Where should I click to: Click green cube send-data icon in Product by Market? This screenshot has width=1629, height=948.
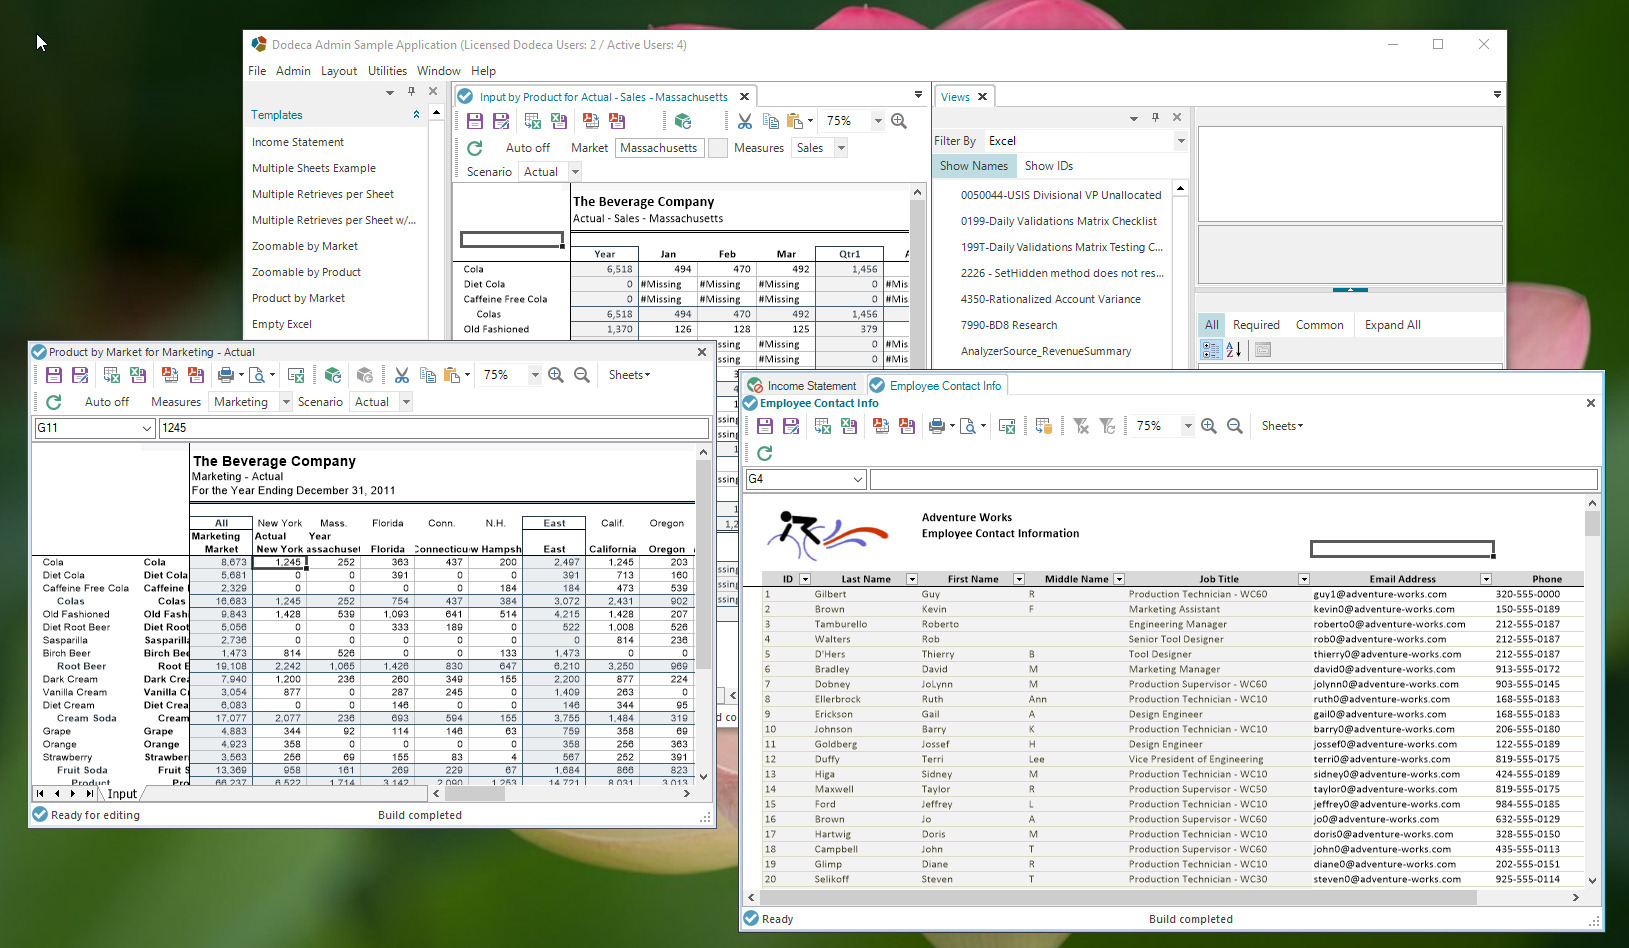pyautogui.click(x=333, y=375)
